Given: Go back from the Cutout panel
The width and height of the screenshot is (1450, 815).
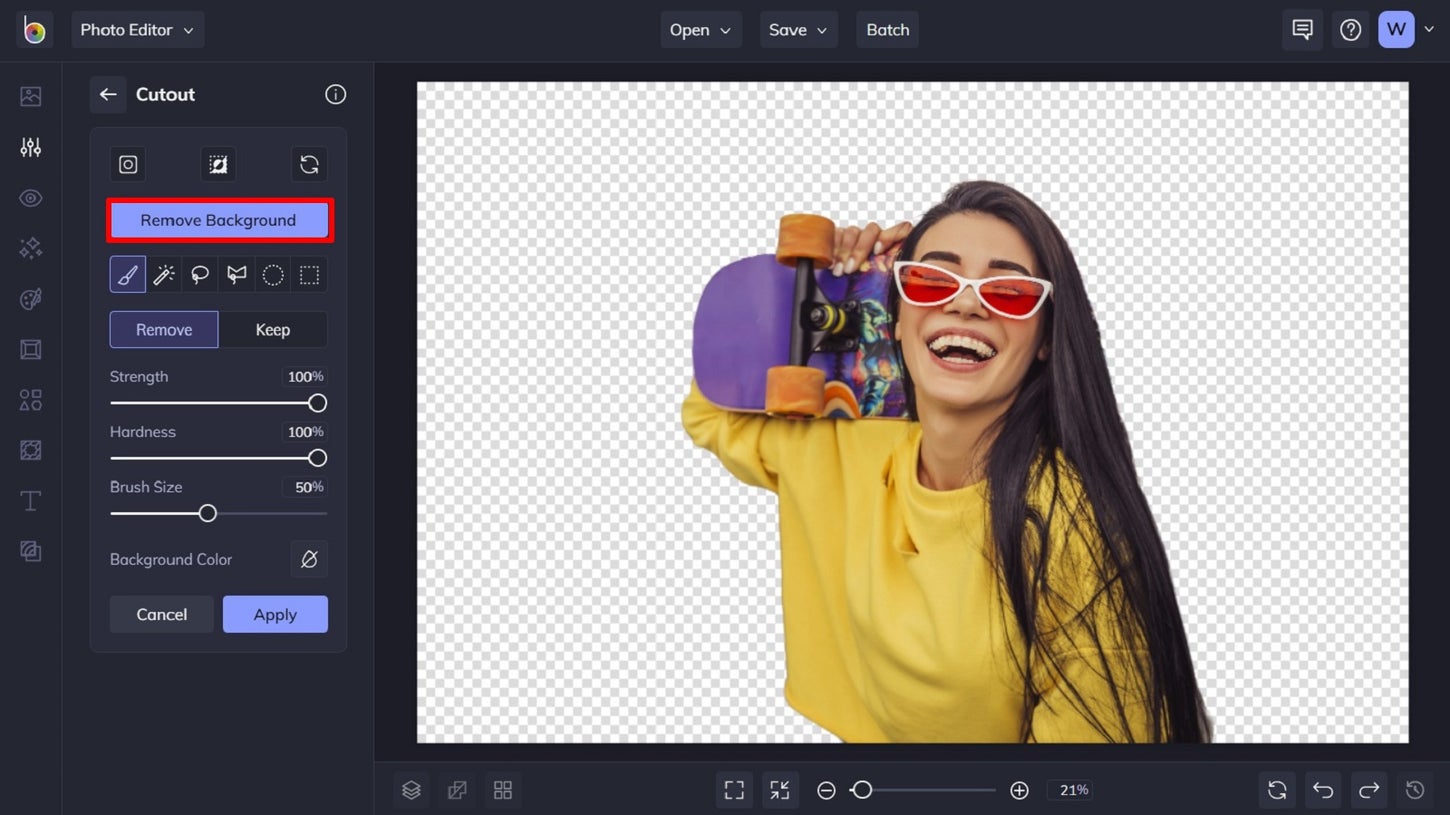Looking at the screenshot, I should tap(108, 94).
